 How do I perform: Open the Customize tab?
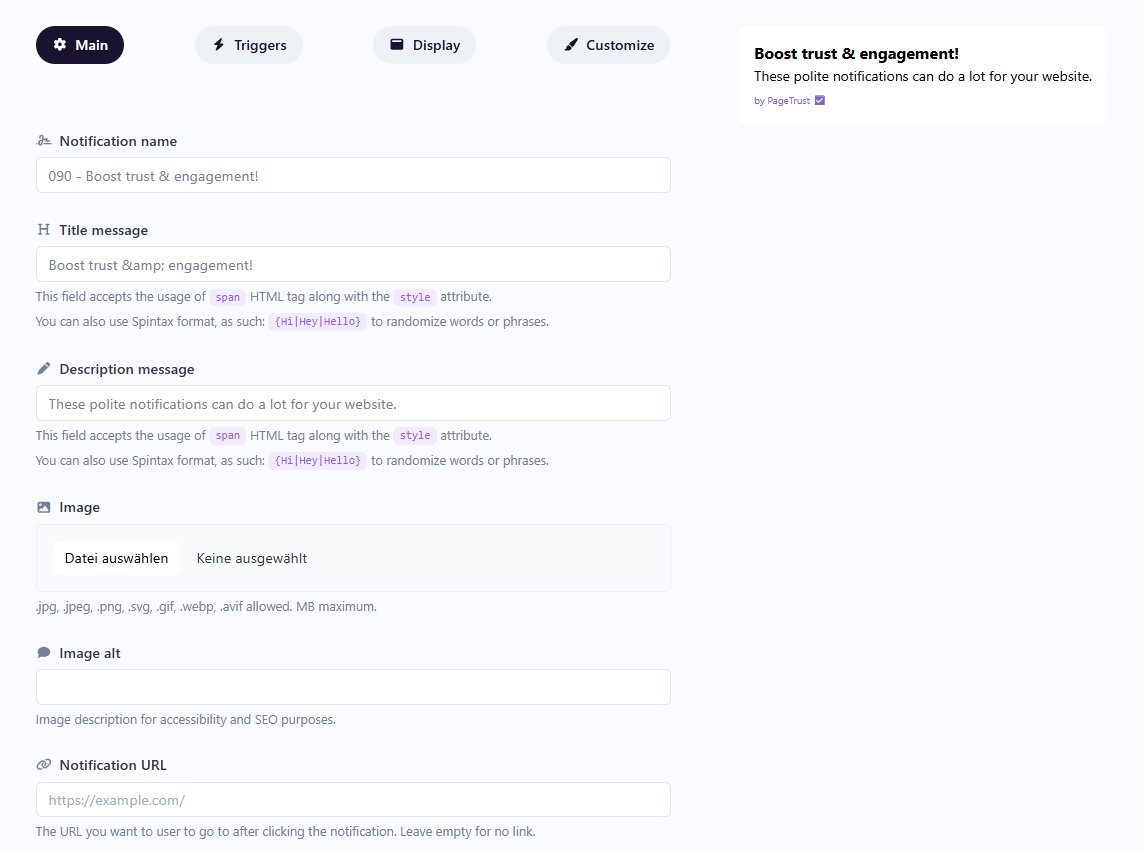pos(608,45)
